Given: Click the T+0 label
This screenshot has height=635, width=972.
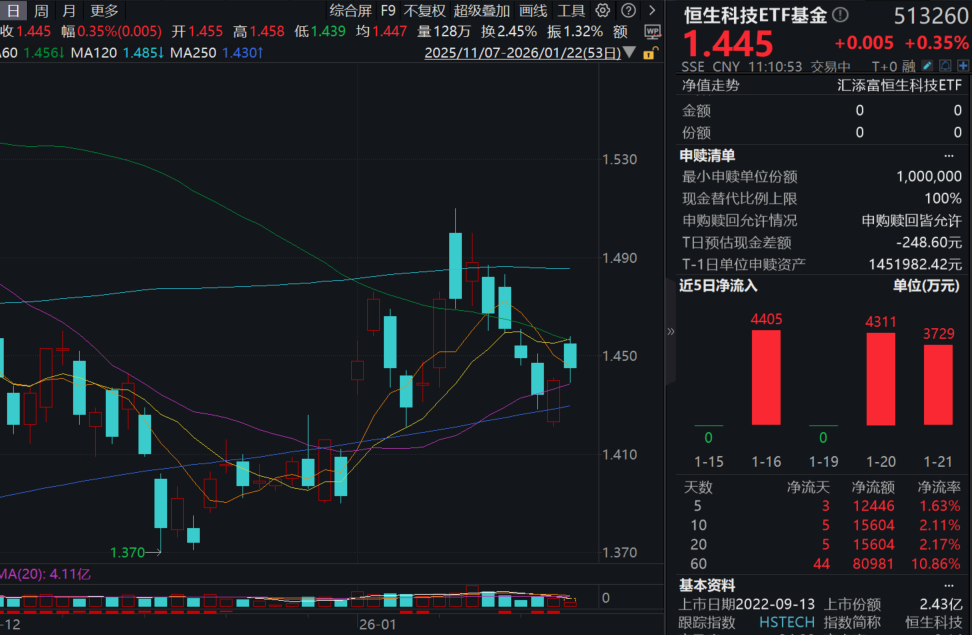Looking at the screenshot, I should [885, 66].
